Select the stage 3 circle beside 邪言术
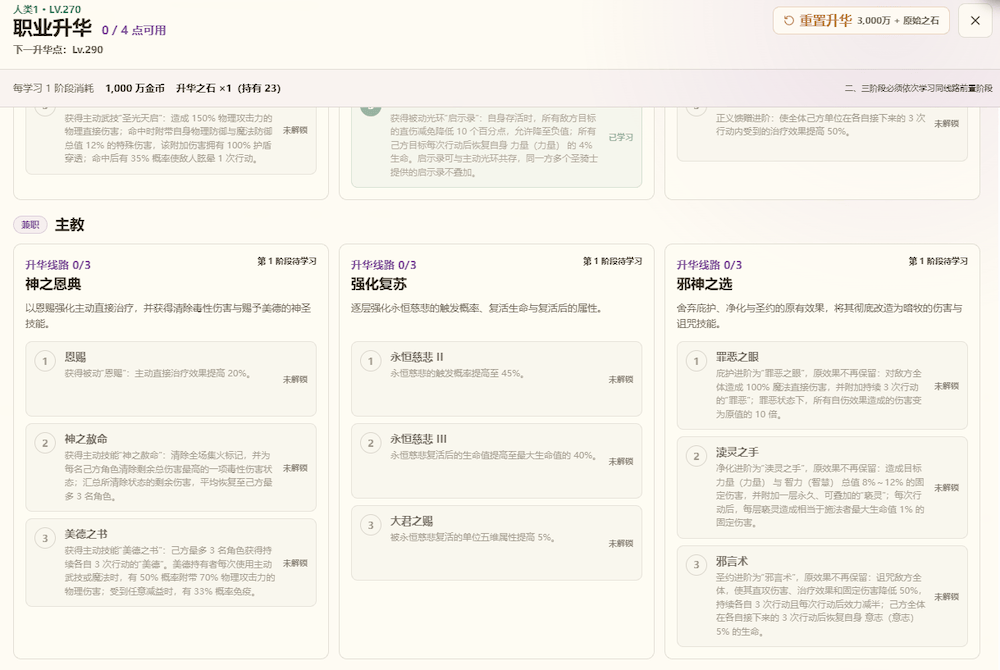This screenshot has height=670, width=1000. point(696,565)
